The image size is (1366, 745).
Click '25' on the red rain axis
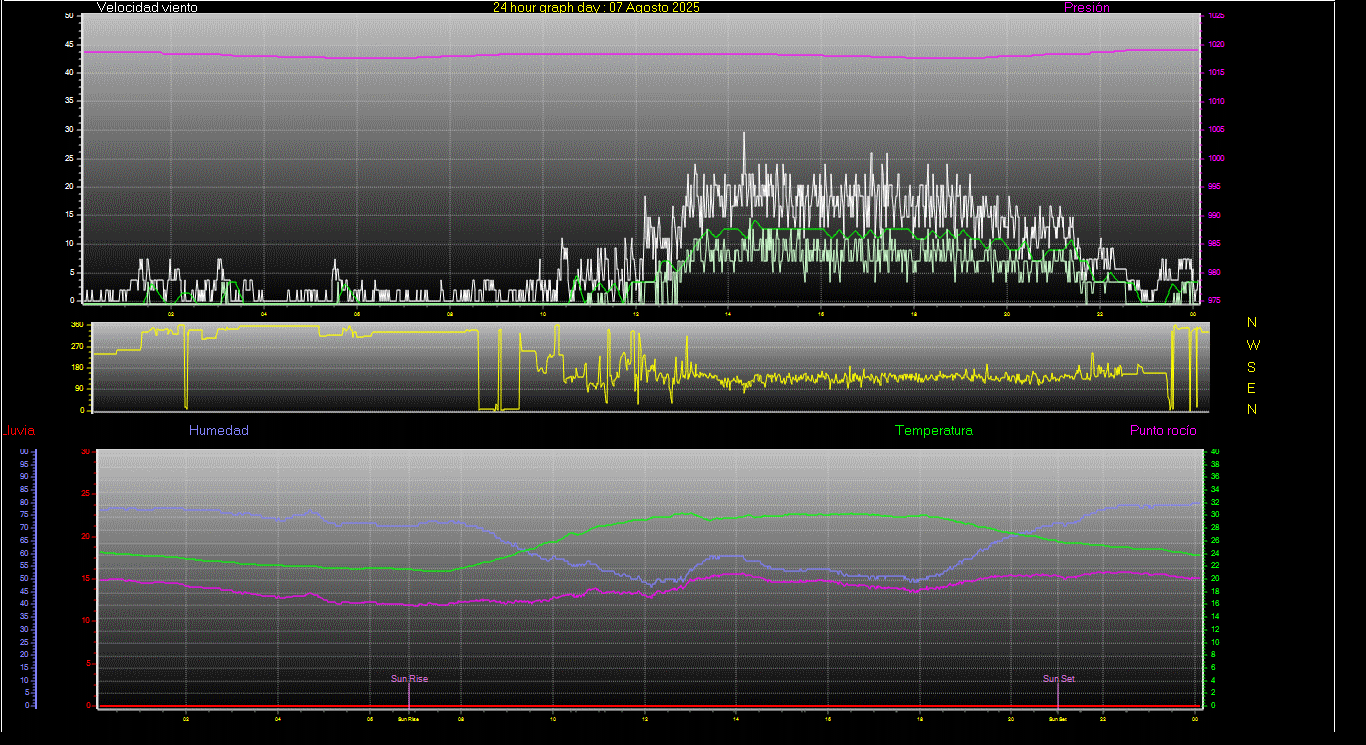tap(86, 494)
